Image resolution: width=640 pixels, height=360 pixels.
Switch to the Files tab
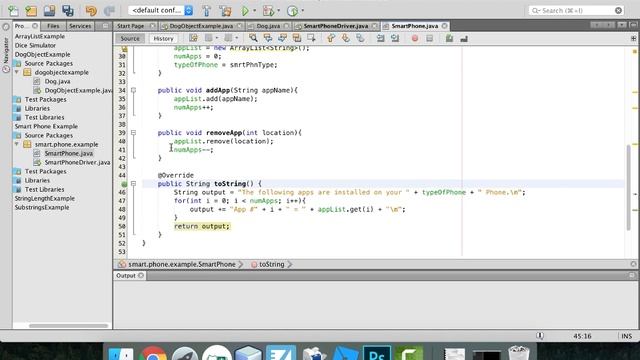(x=53, y=26)
